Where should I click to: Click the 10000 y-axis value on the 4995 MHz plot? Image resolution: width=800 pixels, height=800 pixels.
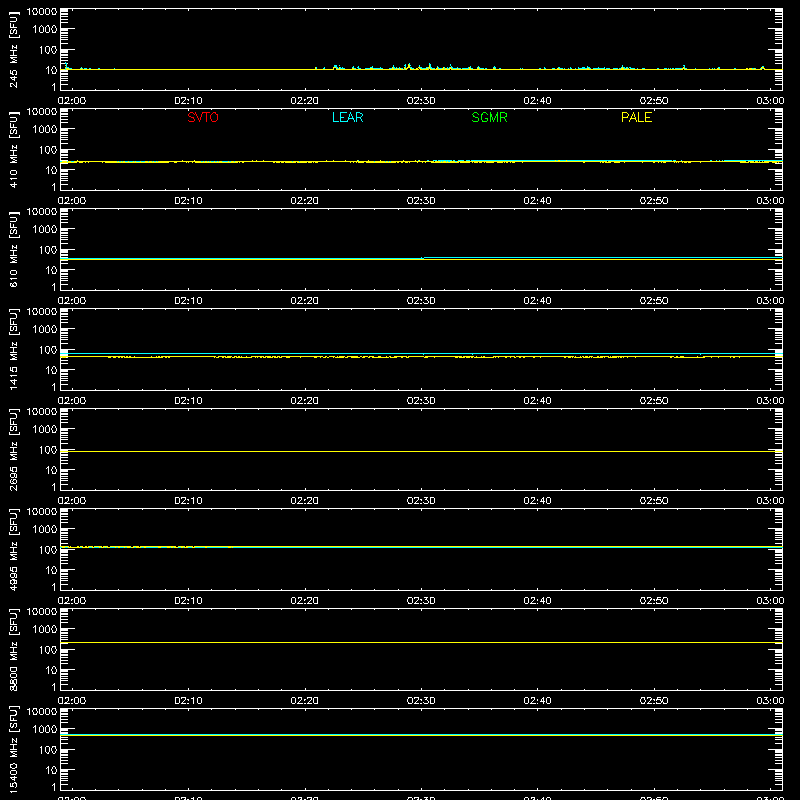point(42,512)
